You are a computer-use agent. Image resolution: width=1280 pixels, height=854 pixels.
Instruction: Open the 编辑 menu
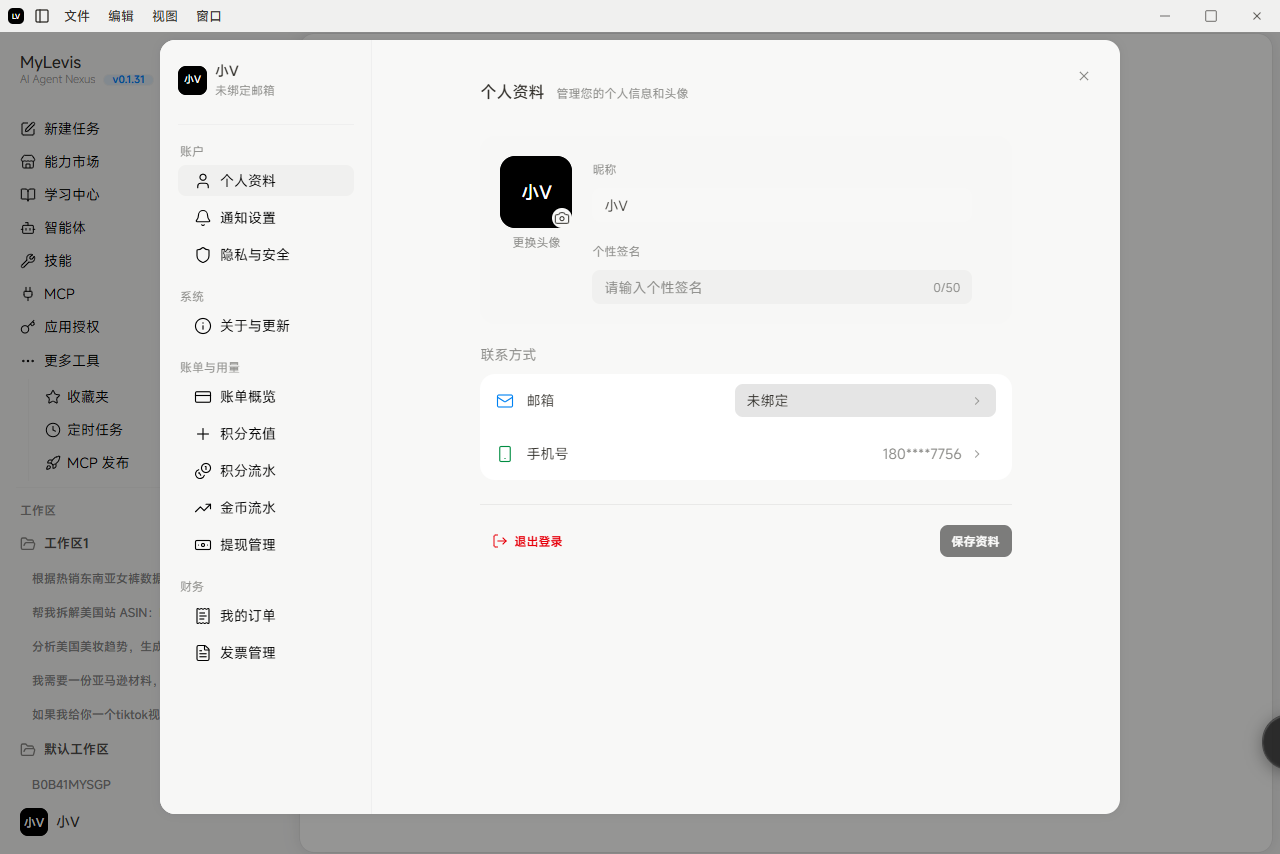[x=121, y=16]
